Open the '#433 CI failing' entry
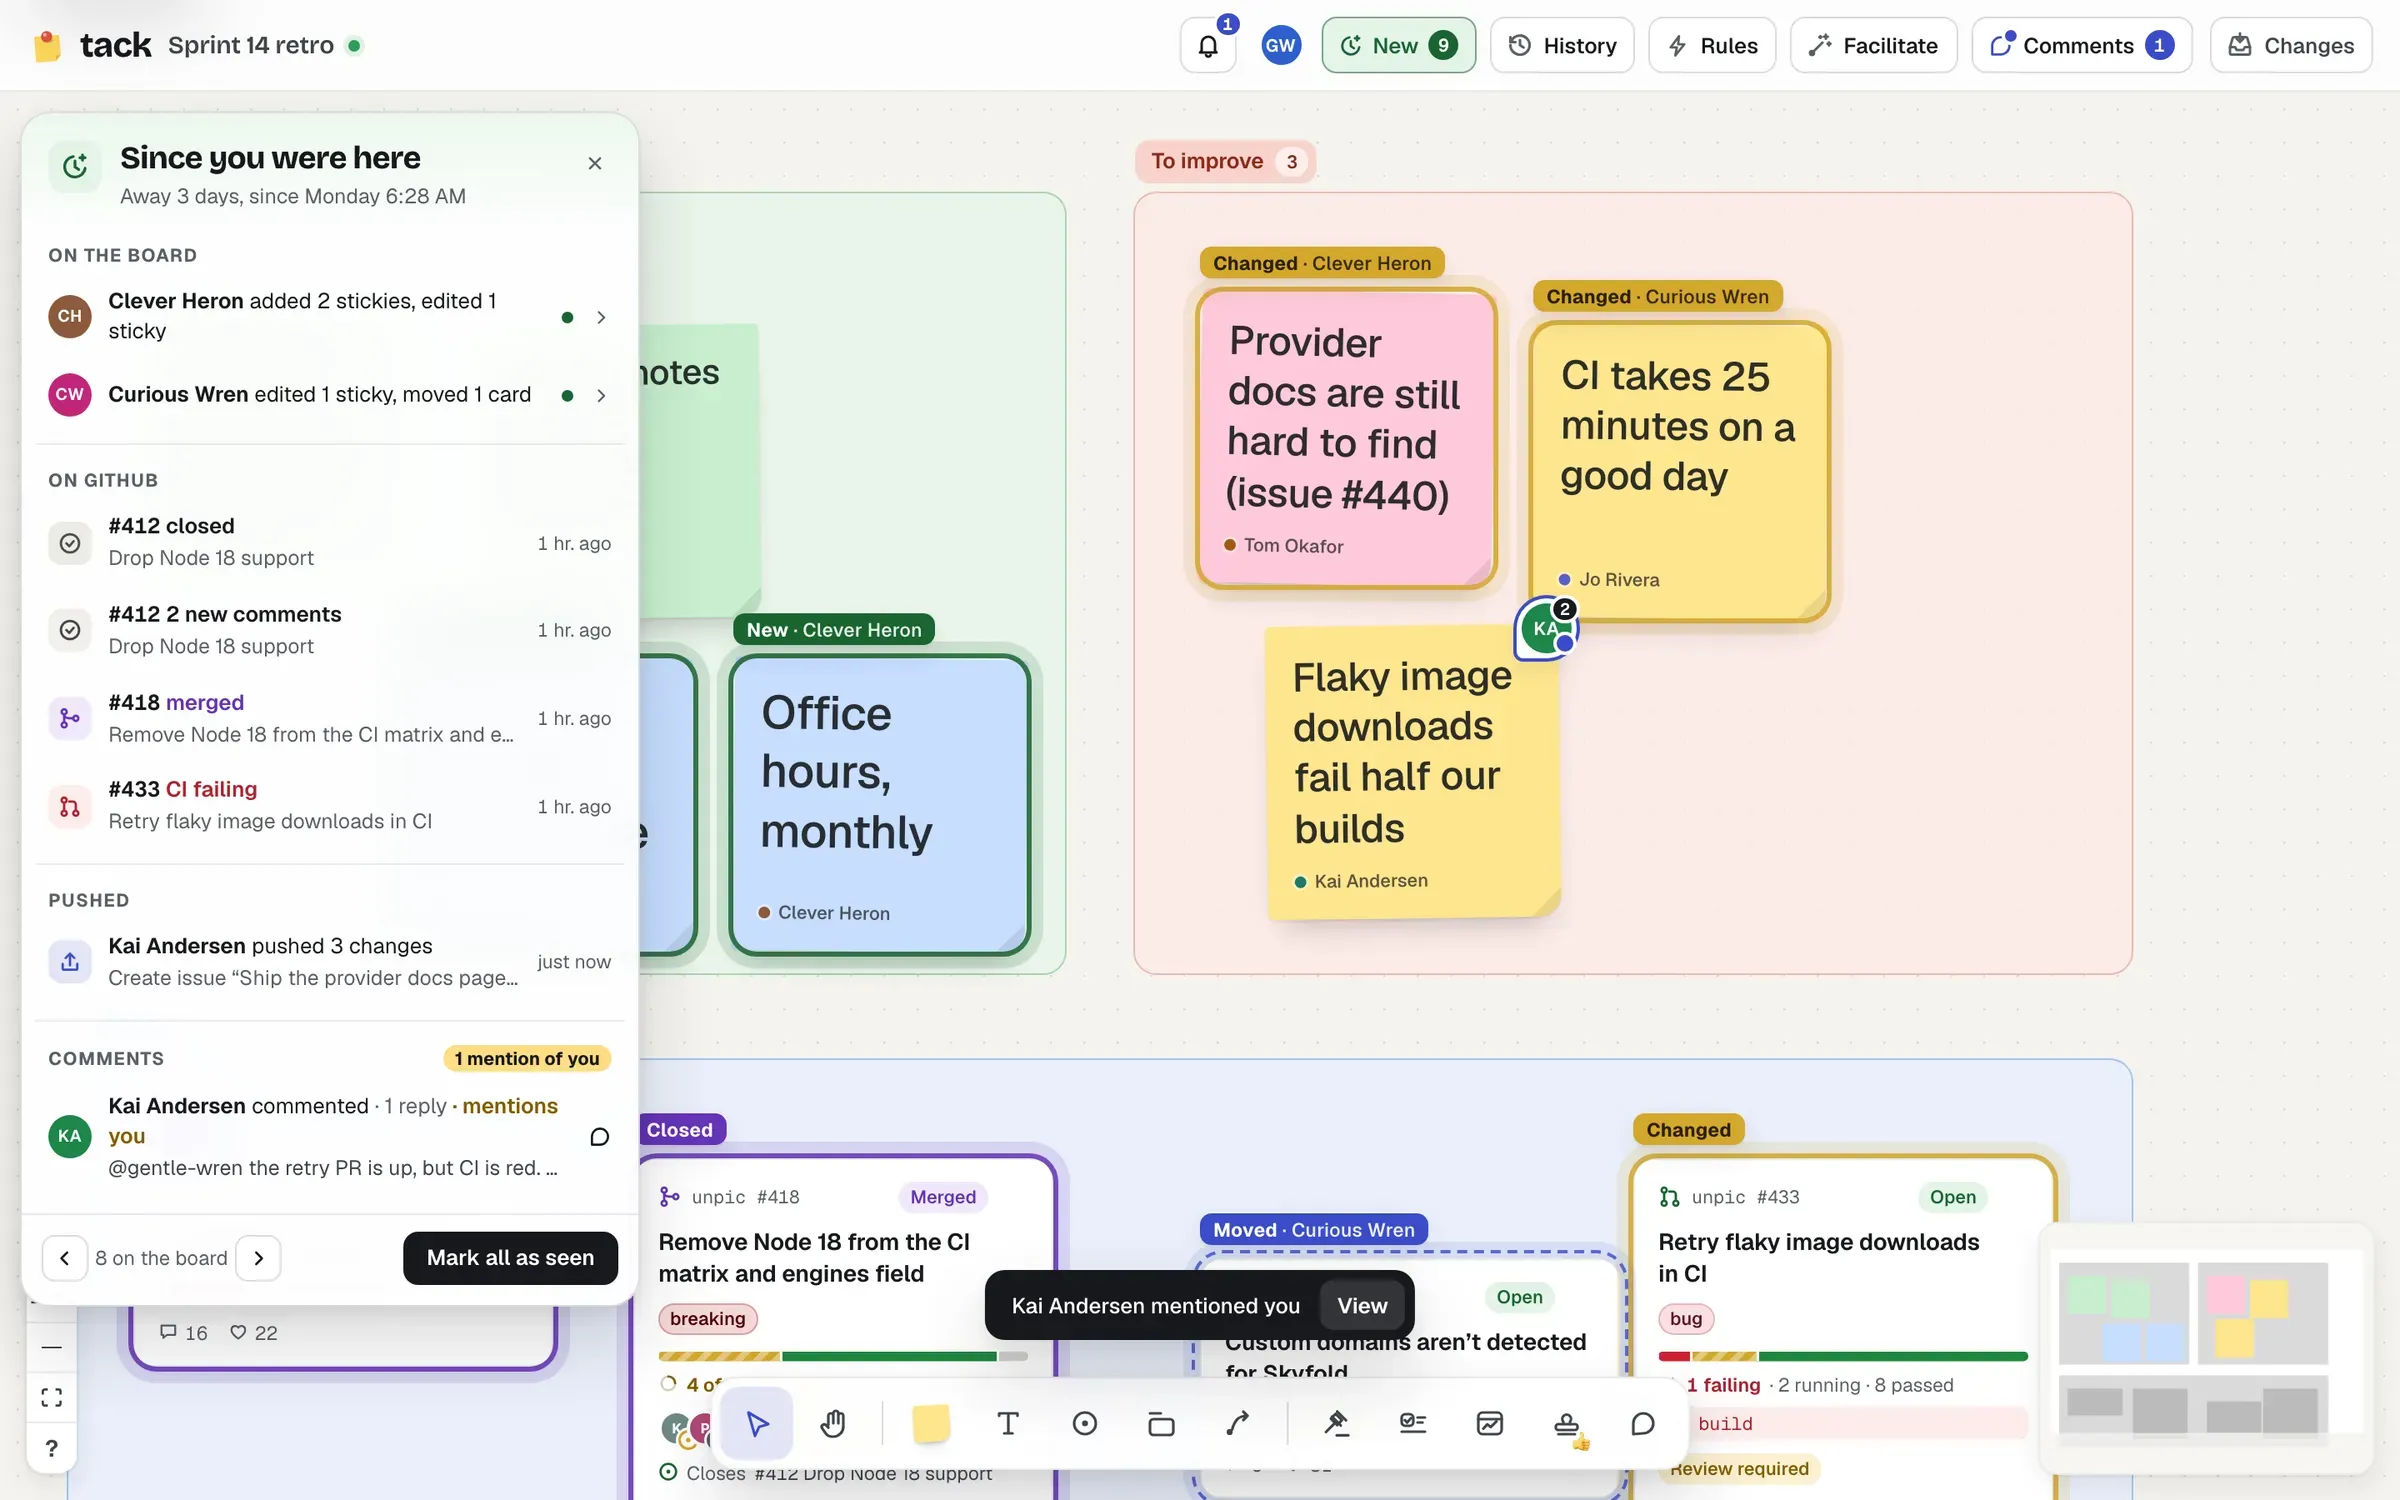 (x=330, y=805)
